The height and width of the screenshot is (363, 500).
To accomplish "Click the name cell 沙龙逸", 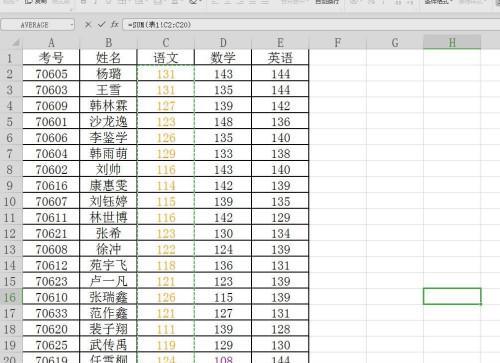I will pyautogui.click(x=108, y=122).
